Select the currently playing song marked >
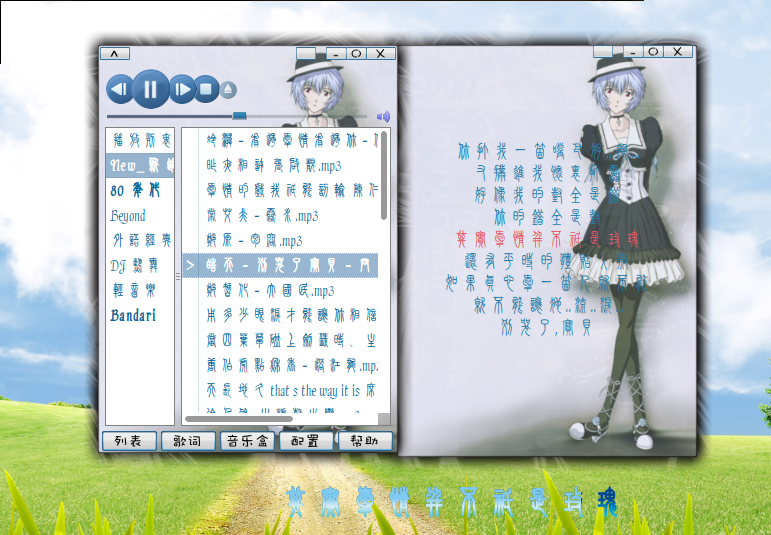This screenshot has width=771, height=535. click(x=280, y=266)
